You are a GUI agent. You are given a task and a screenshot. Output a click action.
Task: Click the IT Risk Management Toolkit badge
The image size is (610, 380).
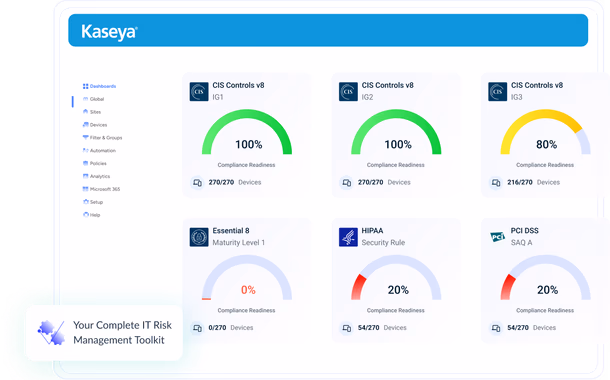104,333
